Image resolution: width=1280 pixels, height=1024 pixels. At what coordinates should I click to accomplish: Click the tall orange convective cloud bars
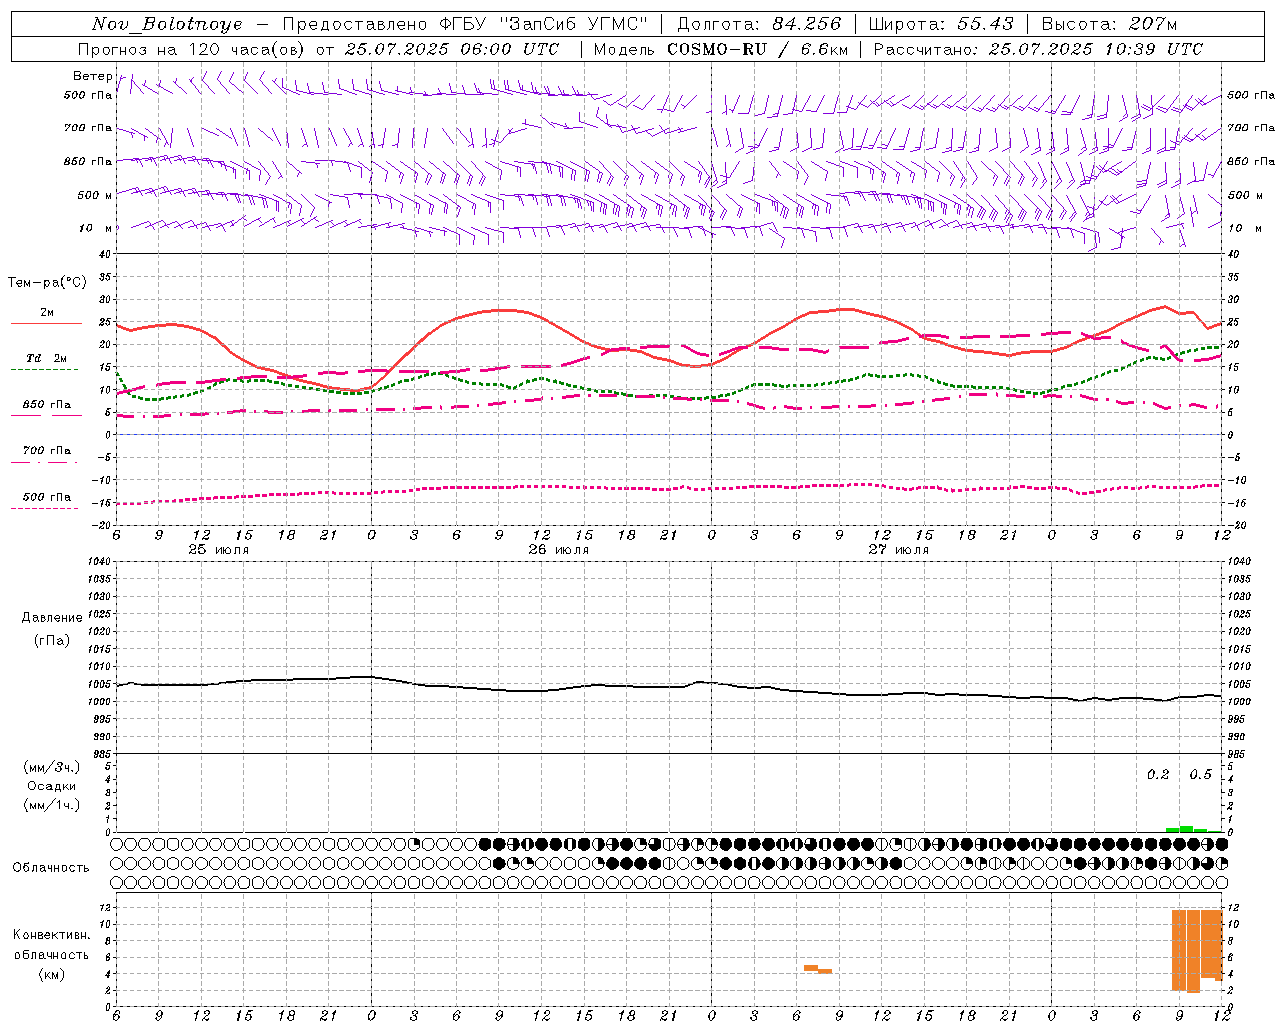[x=1197, y=951]
